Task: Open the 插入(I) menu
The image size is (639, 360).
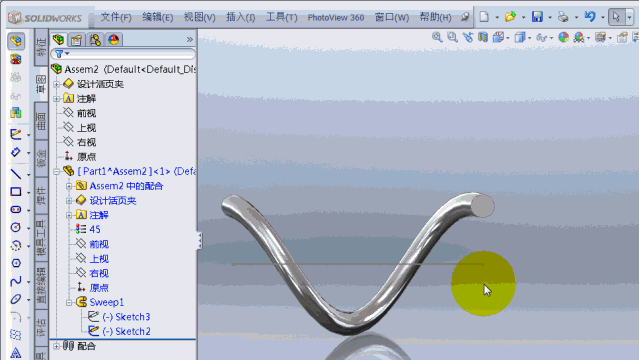Action: click(240, 18)
